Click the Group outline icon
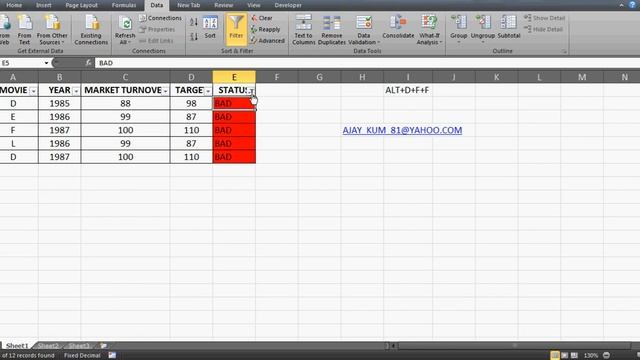 [458, 29]
